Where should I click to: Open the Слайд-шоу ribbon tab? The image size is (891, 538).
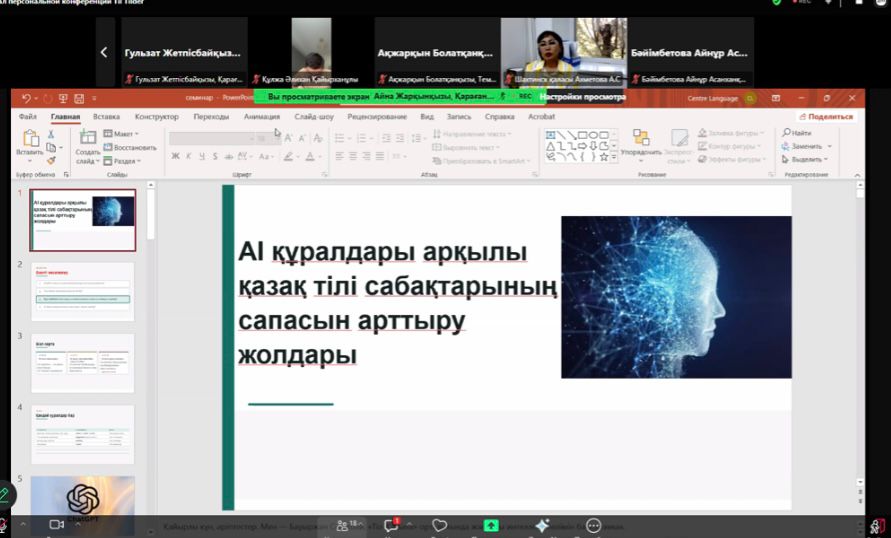[314, 116]
